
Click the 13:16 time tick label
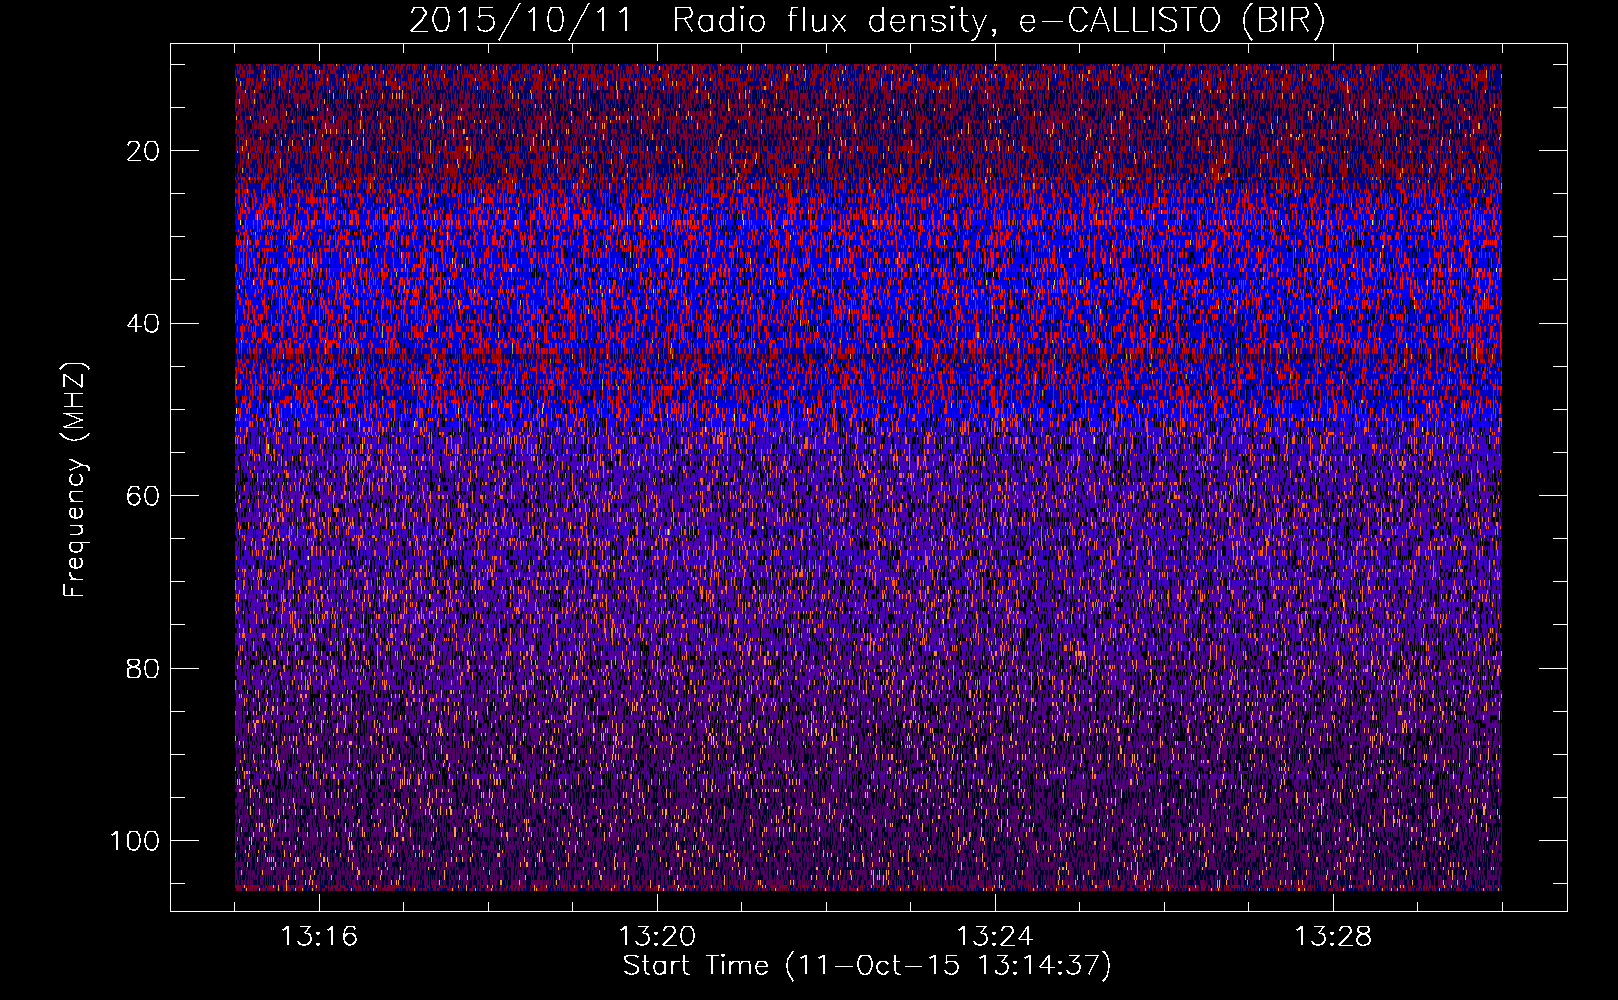(319, 937)
